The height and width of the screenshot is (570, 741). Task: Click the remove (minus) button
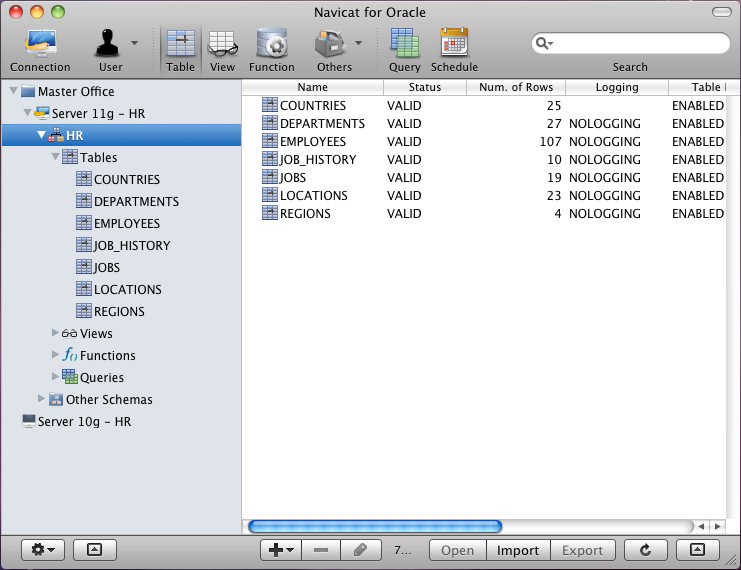(321, 550)
